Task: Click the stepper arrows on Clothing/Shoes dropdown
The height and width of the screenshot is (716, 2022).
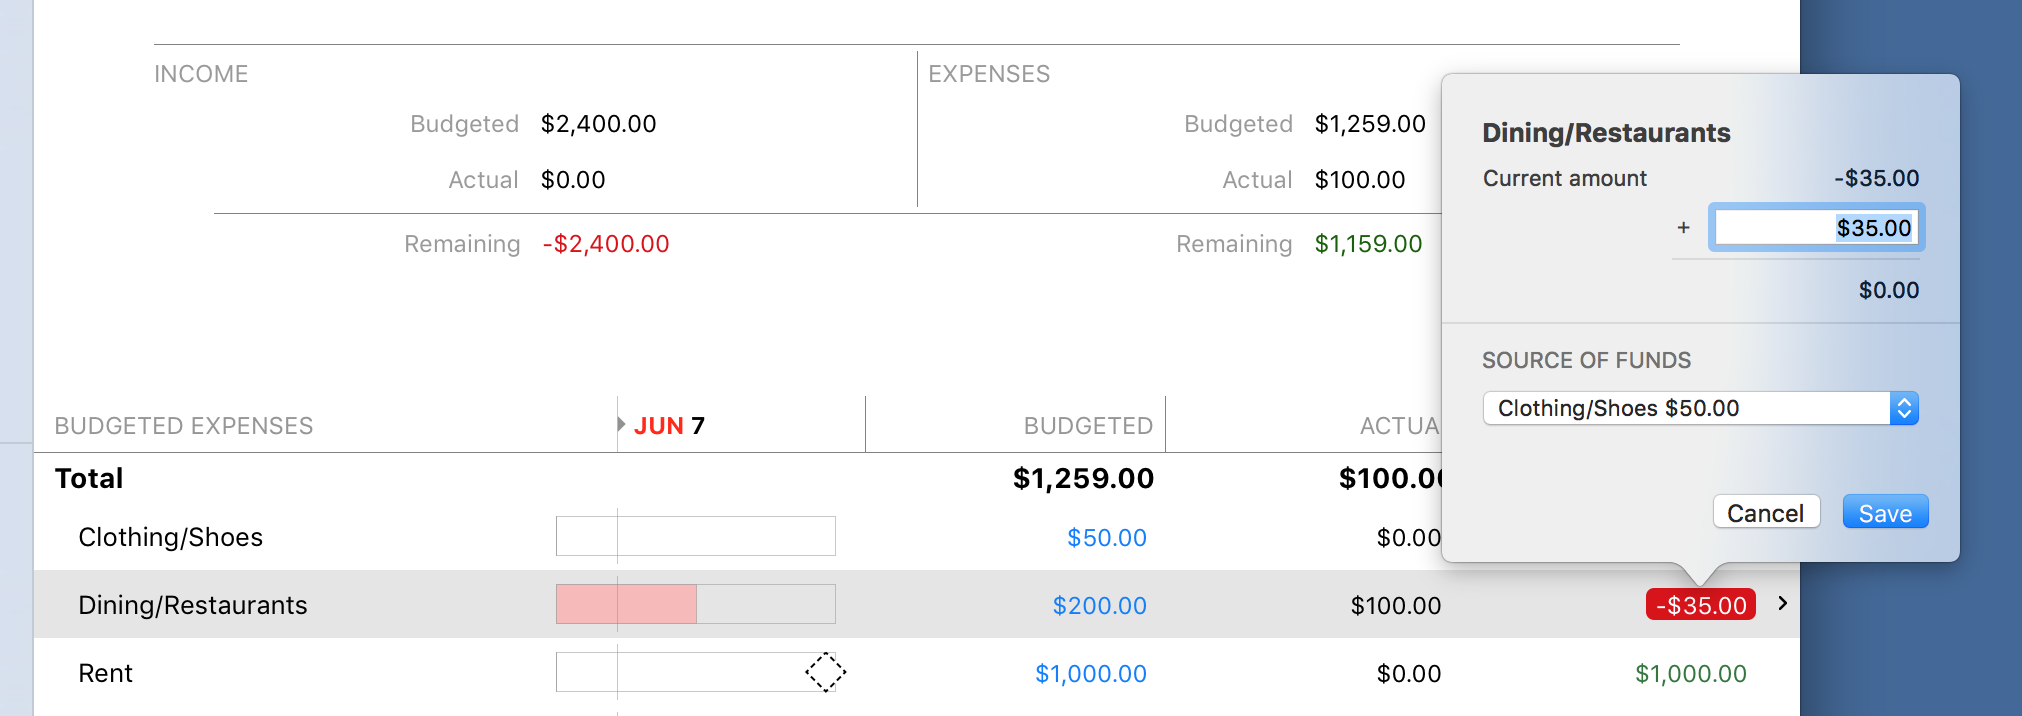Action: click(1904, 408)
